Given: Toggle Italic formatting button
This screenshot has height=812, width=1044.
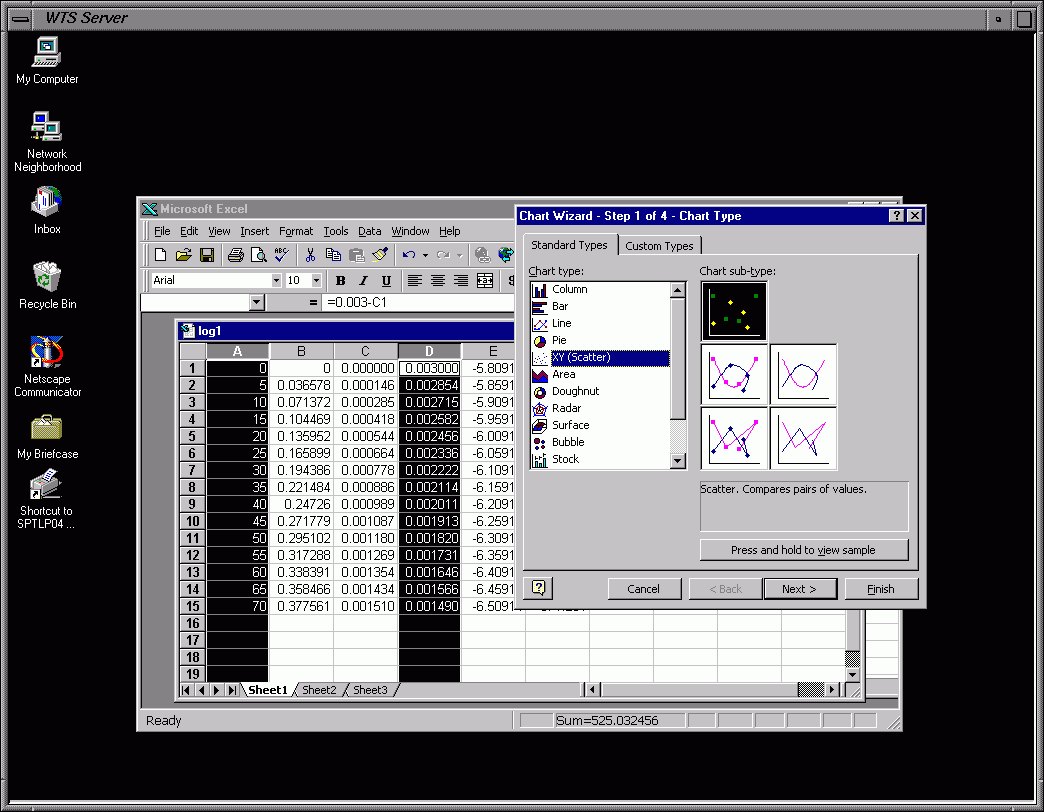Looking at the screenshot, I should coord(362,281).
